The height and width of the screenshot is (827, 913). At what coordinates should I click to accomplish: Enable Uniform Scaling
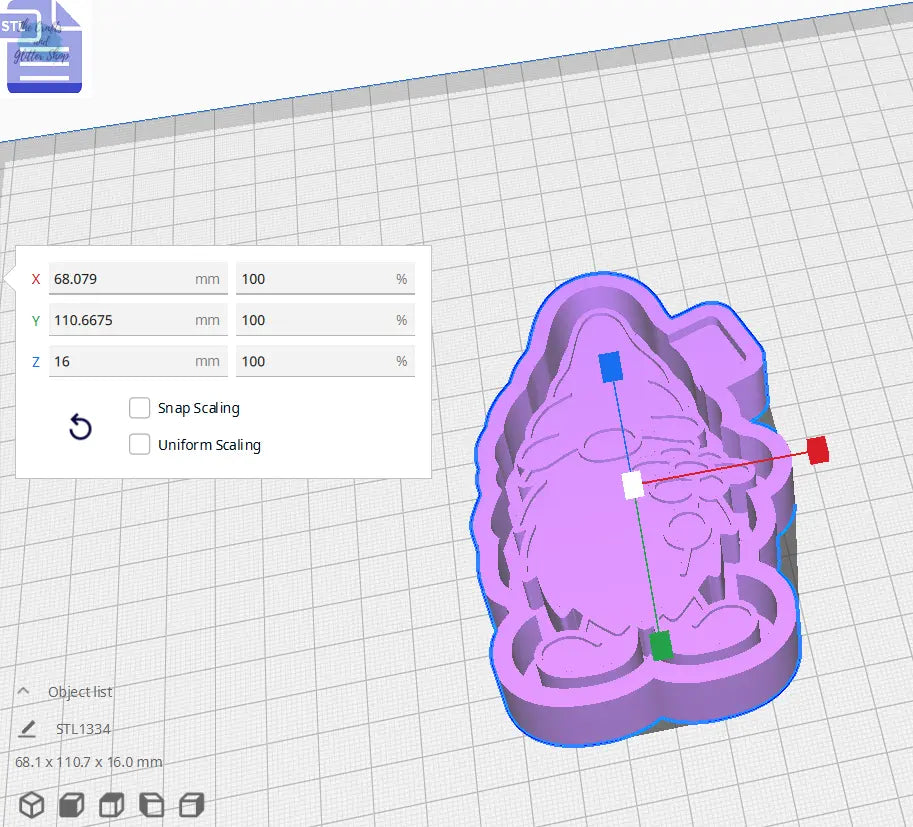click(x=139, y=444)
